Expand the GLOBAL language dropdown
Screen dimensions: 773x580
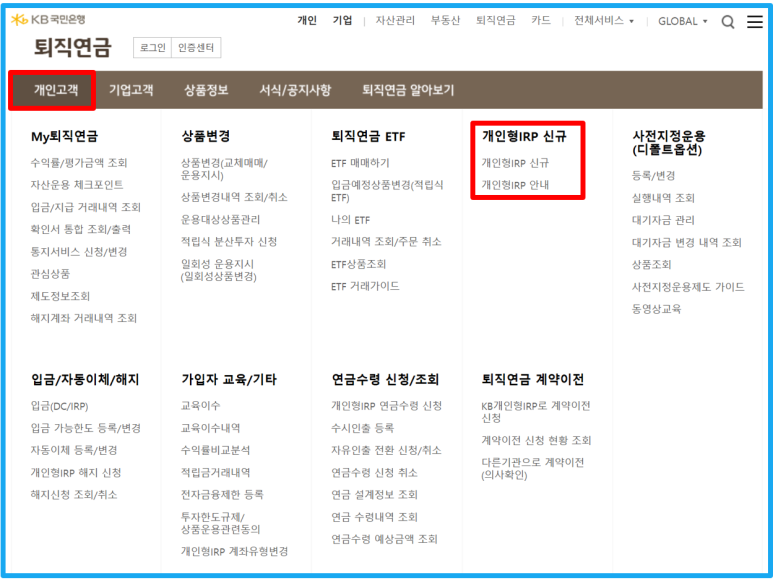click(x=683, y=21)
